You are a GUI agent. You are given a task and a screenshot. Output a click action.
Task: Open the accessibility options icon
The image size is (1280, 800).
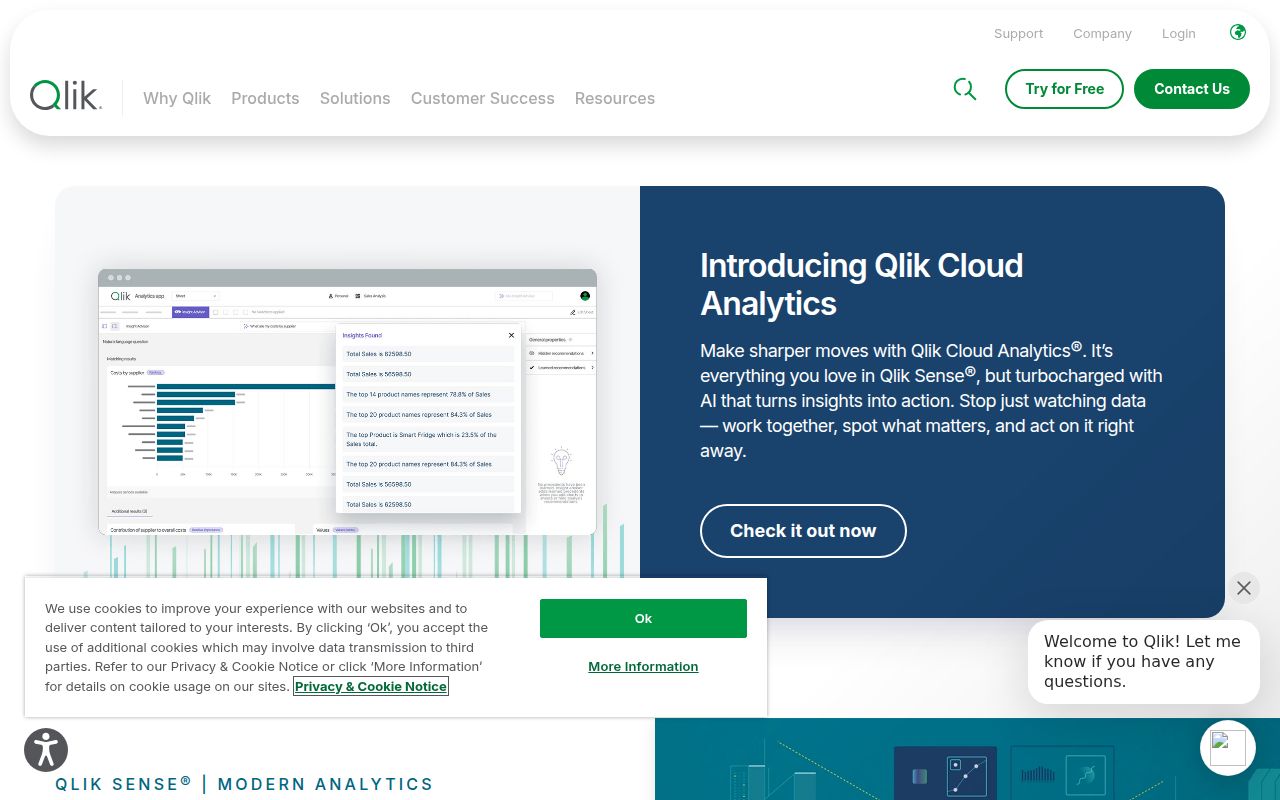(x=46, y=750)
